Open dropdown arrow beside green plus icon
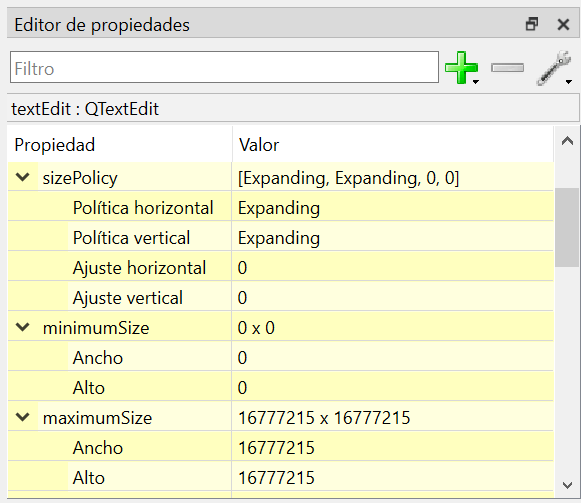This screenshot has height=503, width=581. click(x=476, y=82)
